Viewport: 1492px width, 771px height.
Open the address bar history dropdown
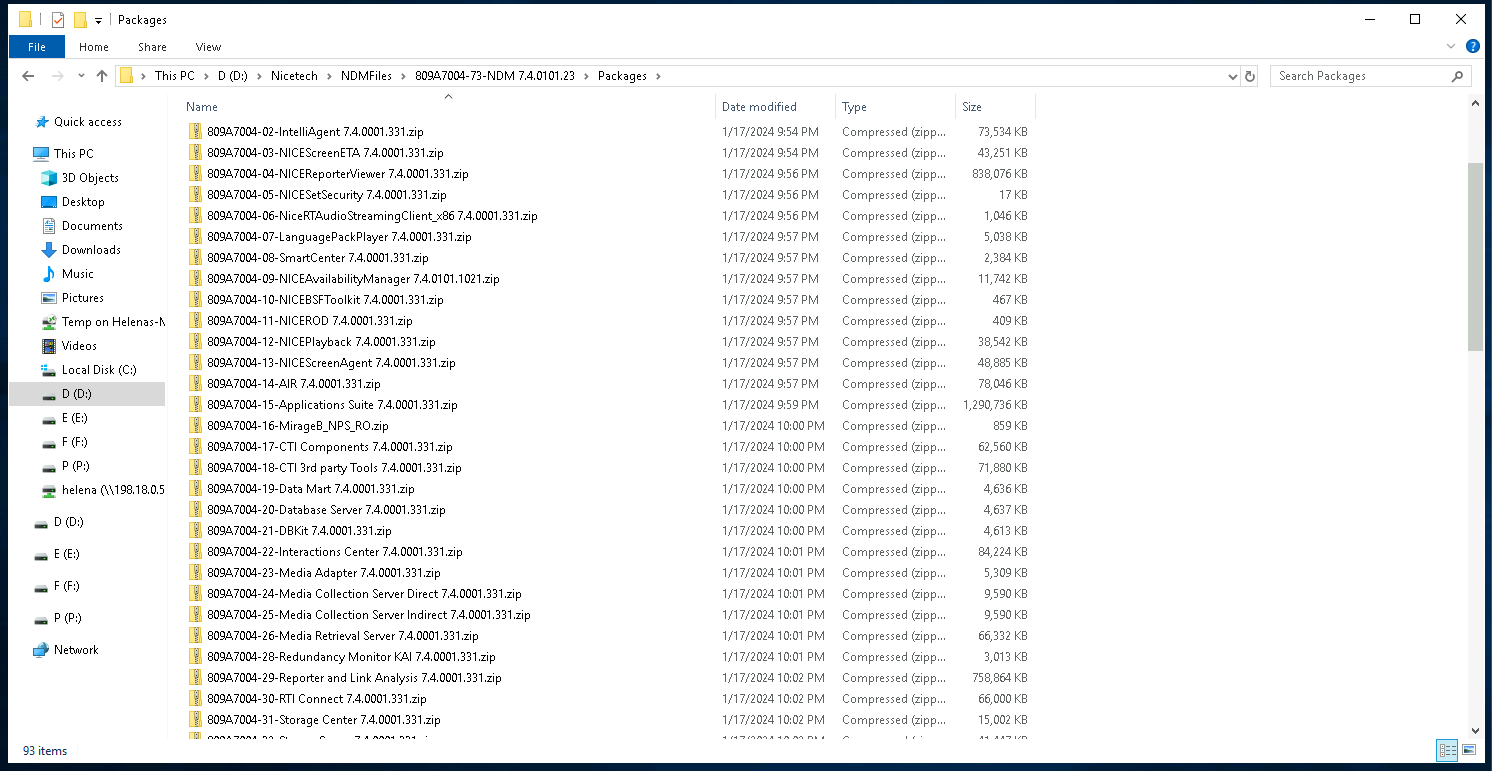[x=1232, y=76]
